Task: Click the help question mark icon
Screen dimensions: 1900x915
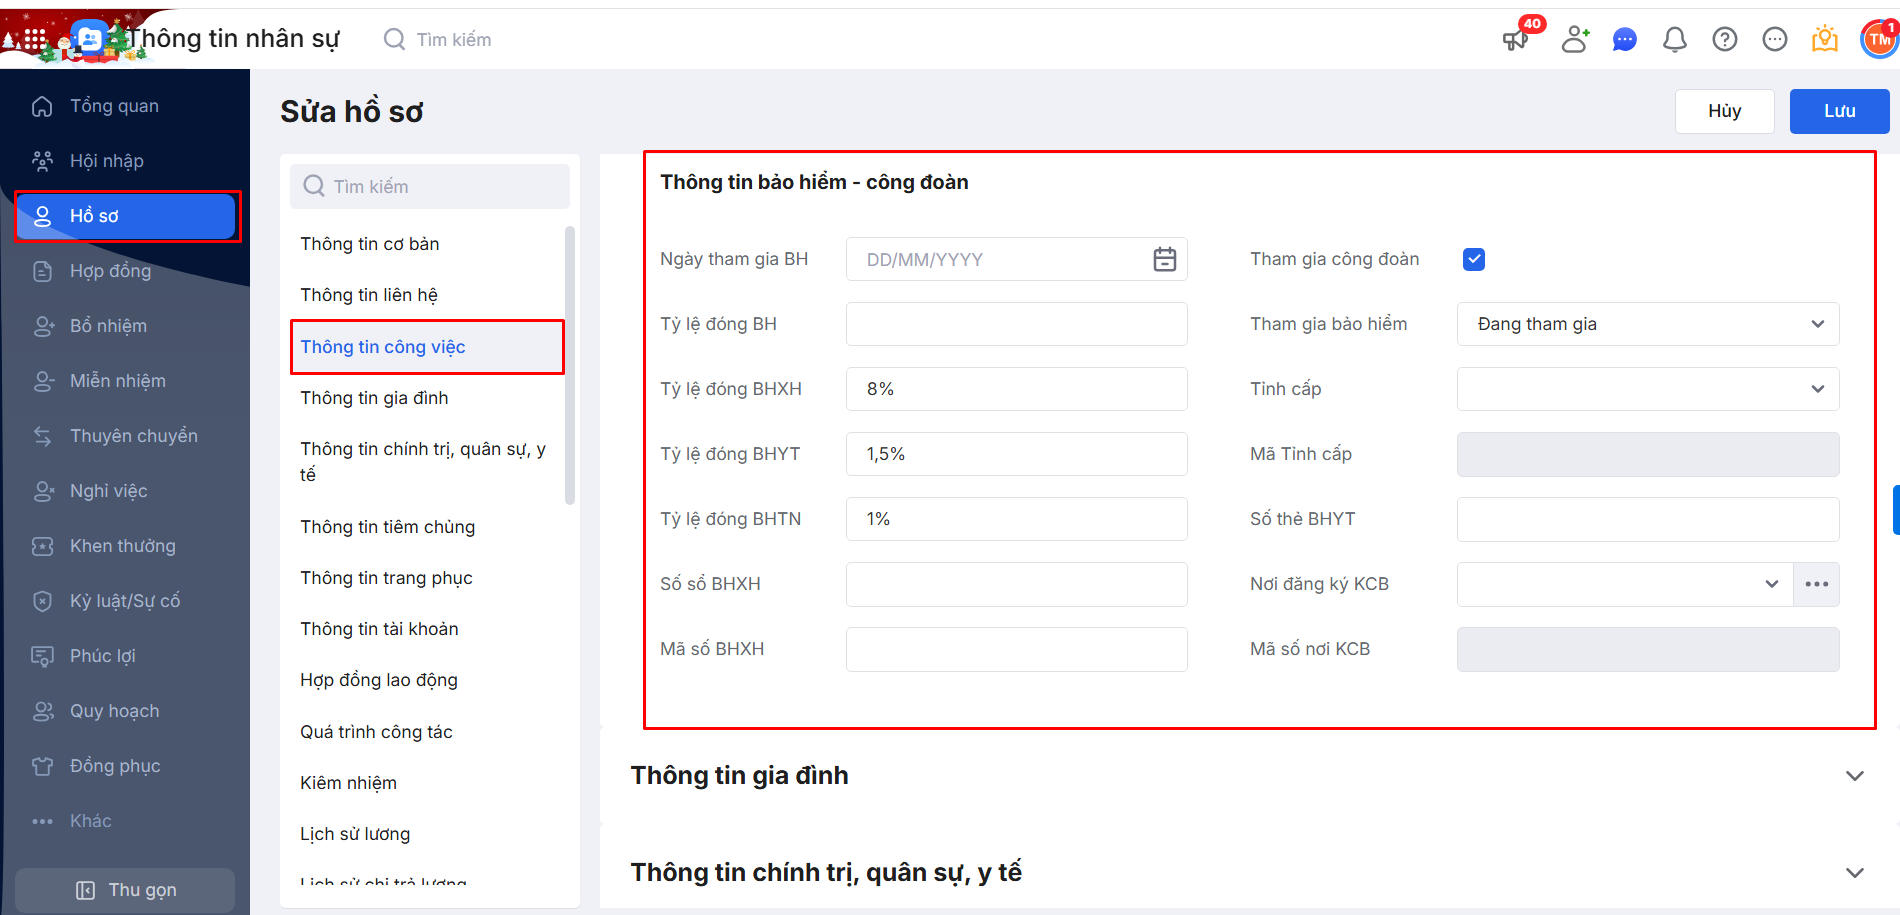Action: pyautogui.click(x=1725, y=40)
